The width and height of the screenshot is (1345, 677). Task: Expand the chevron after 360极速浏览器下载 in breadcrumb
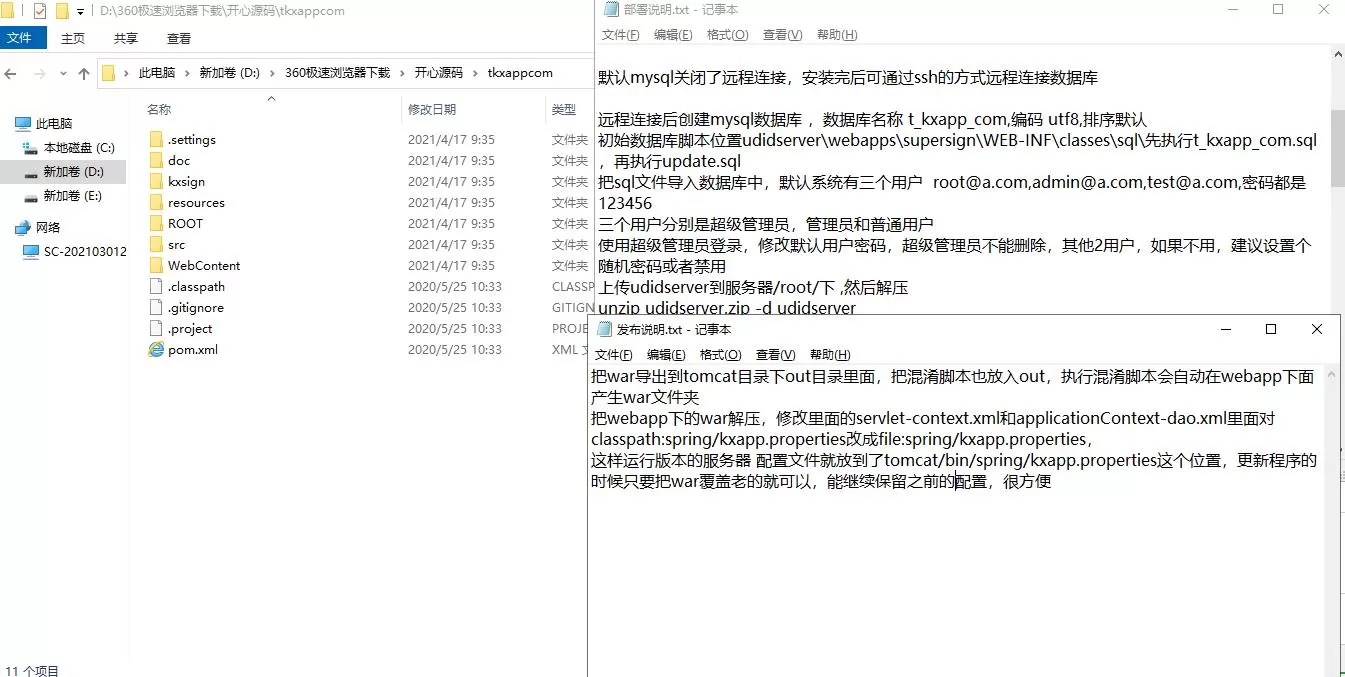(x=403, y=73)
